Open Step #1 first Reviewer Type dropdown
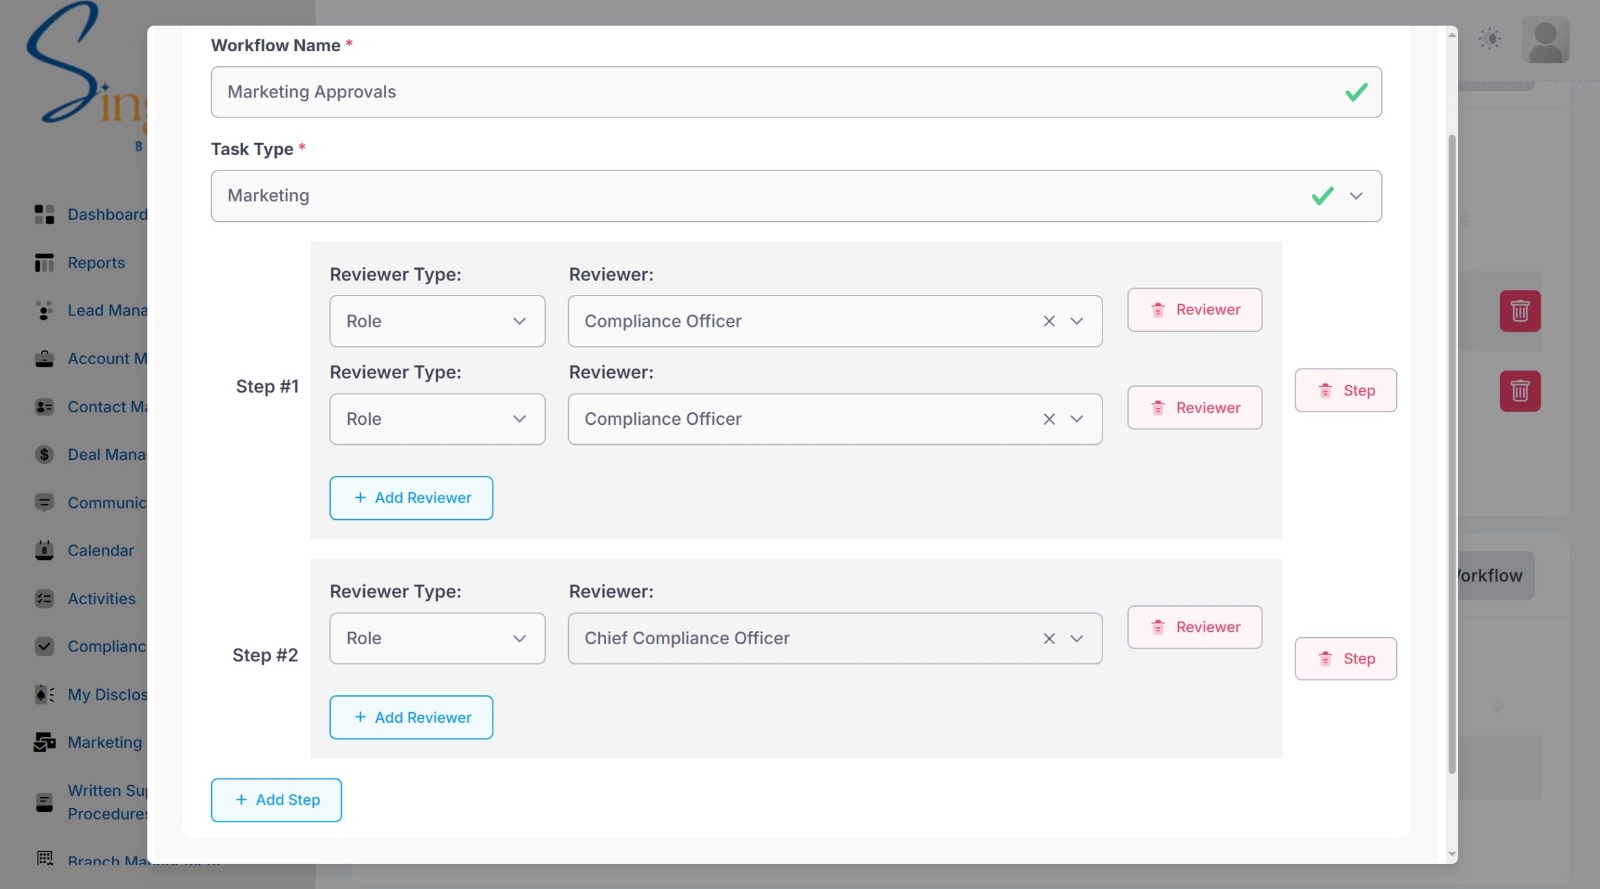Image resolution: width=1600 pixels, height=889 pixels. pos(437,322)
